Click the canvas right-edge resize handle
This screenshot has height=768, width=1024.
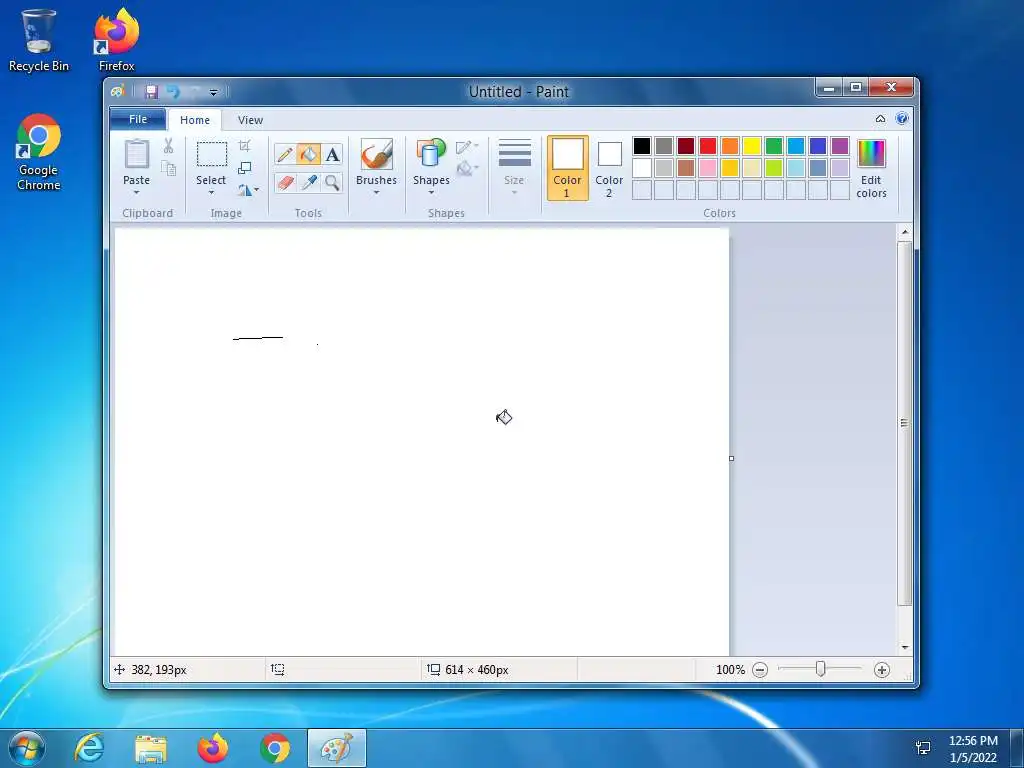click(x=731, y=458)
